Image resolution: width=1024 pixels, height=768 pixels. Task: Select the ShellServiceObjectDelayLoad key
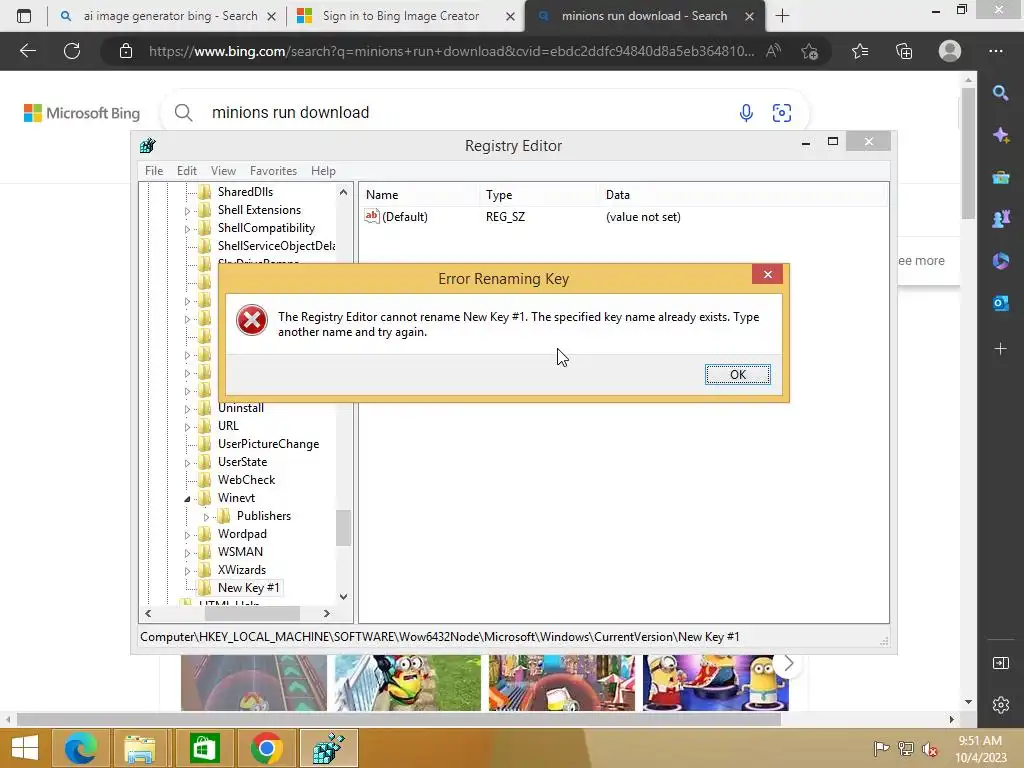pos(276,246)
